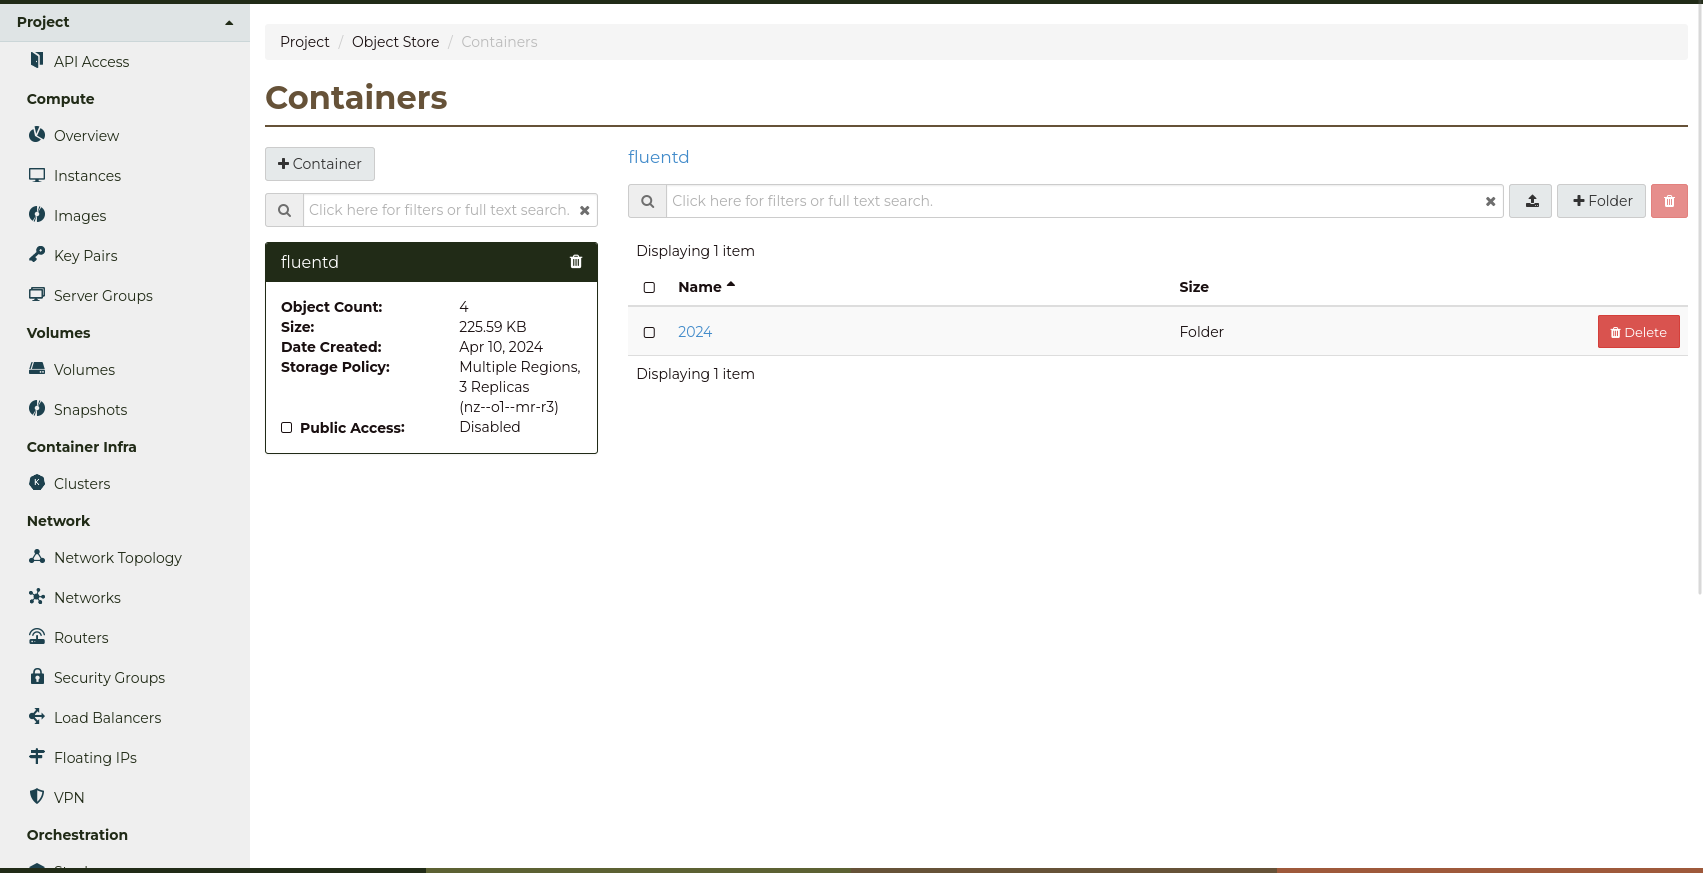Sort objects by Name column
The image size is (1703, 873).
[706, 287]
